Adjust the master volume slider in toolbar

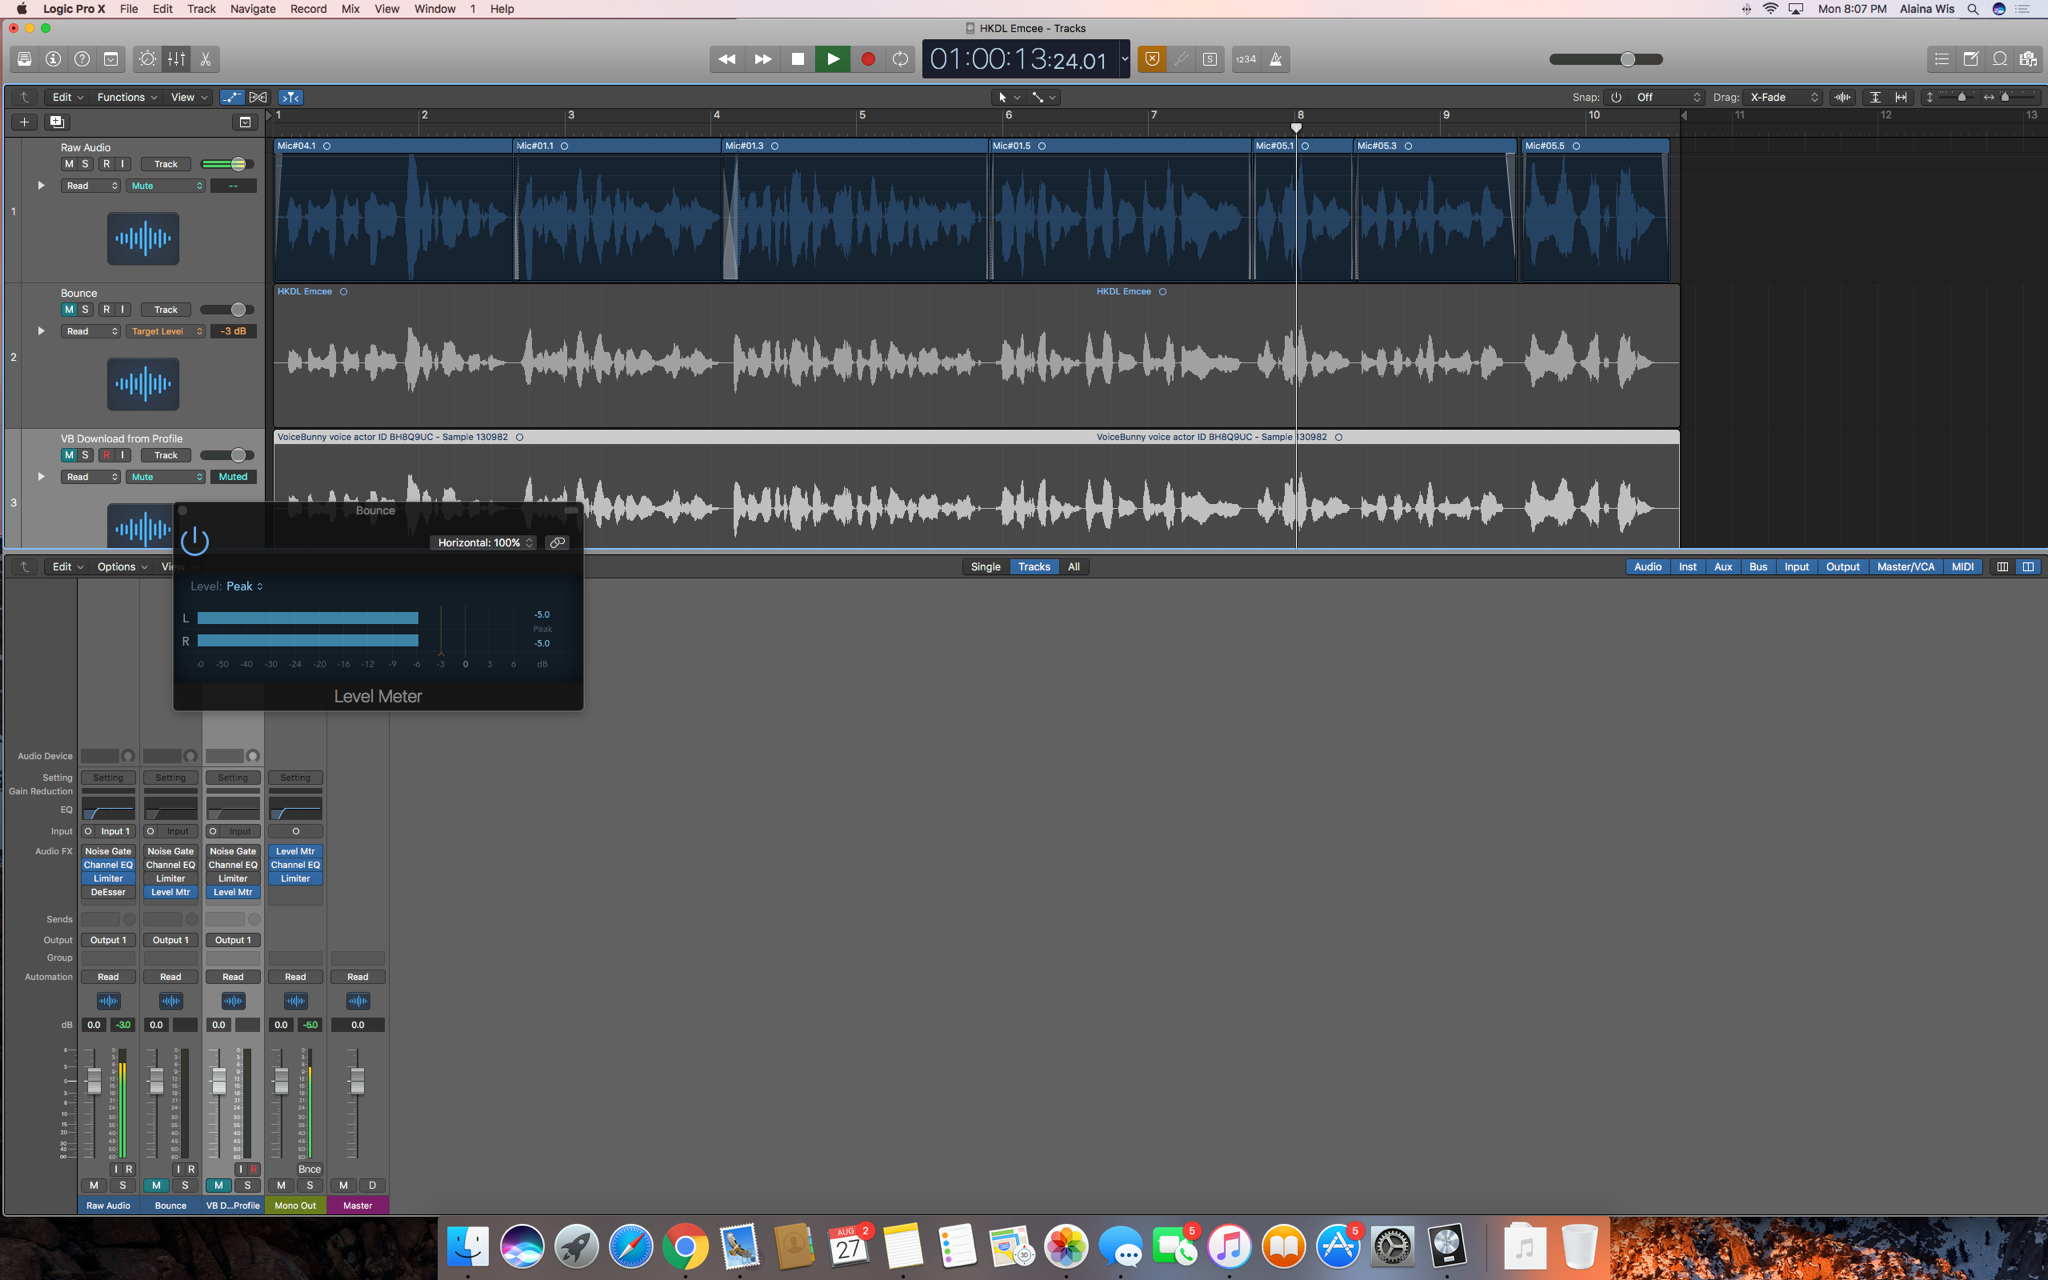[x=1627, y=59]
